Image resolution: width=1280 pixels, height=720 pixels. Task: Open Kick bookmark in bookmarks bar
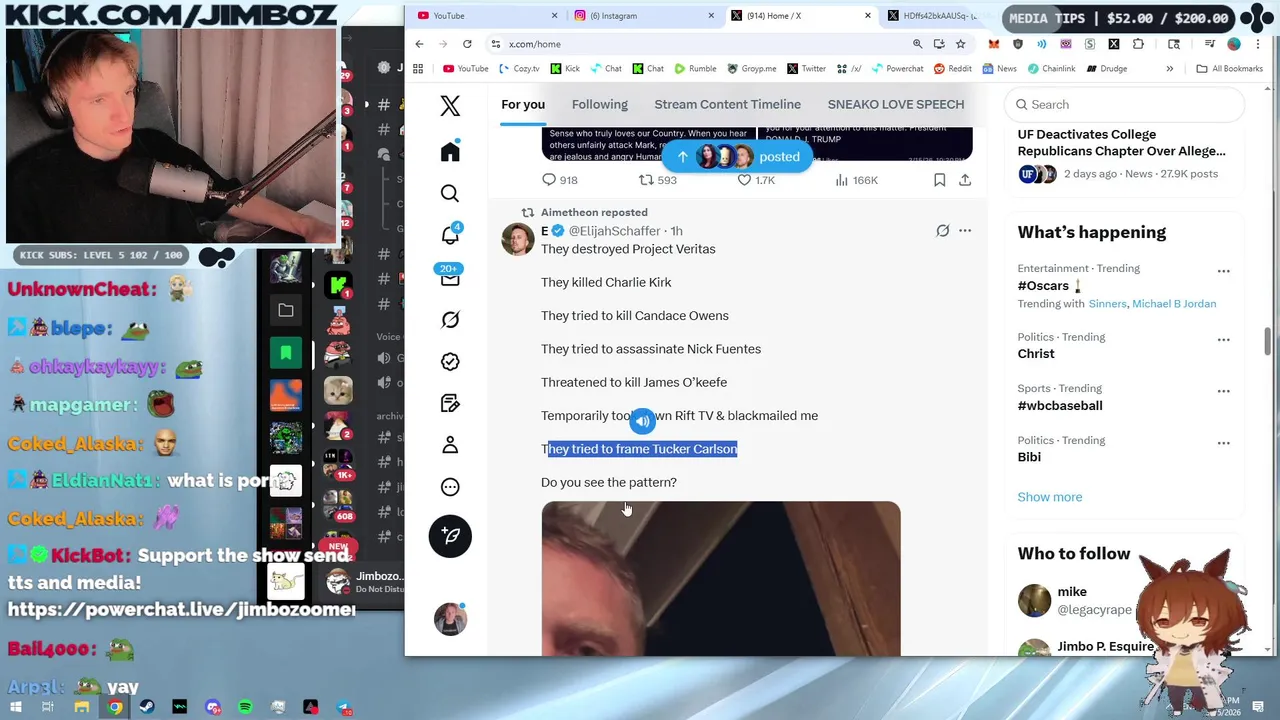[564, 69]
